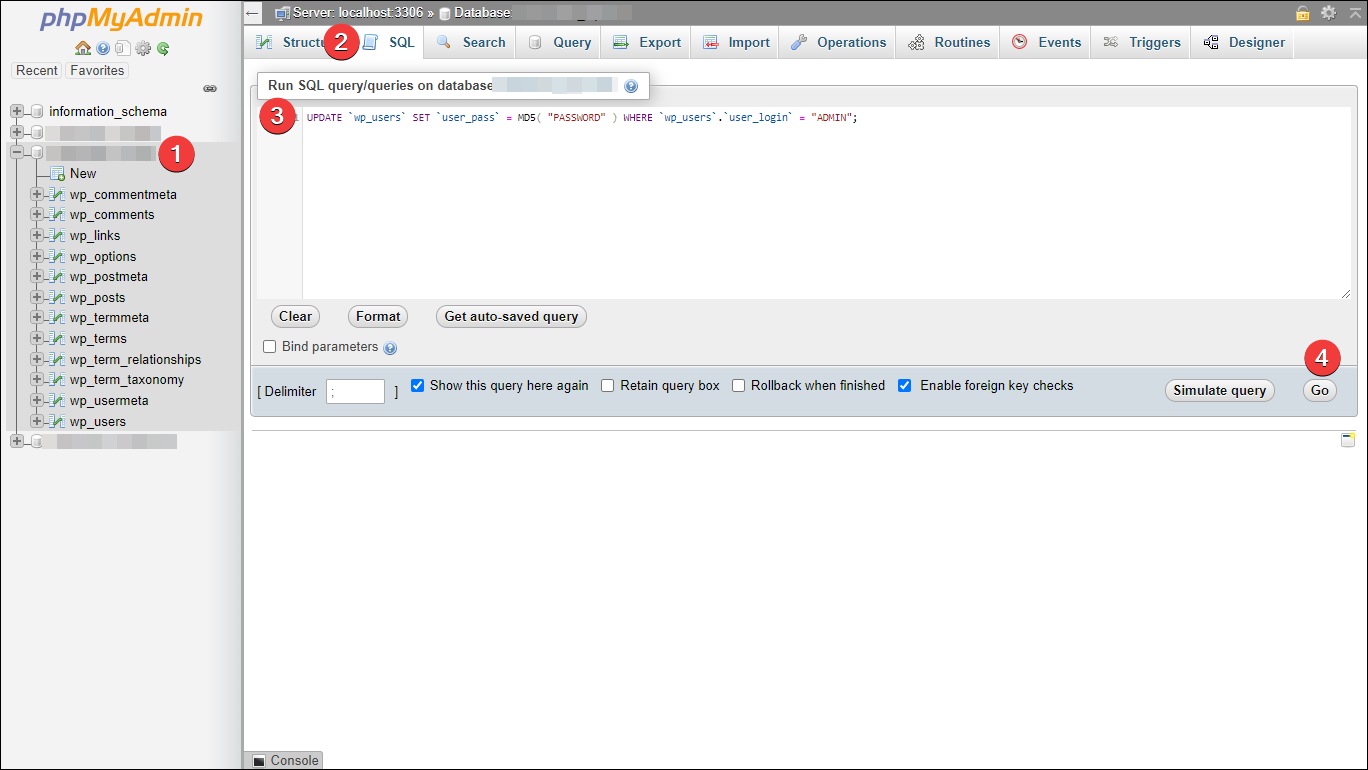Click the information_schema database icon
The width and height of the screenshot is (1368, 770).
click(37, 111)
